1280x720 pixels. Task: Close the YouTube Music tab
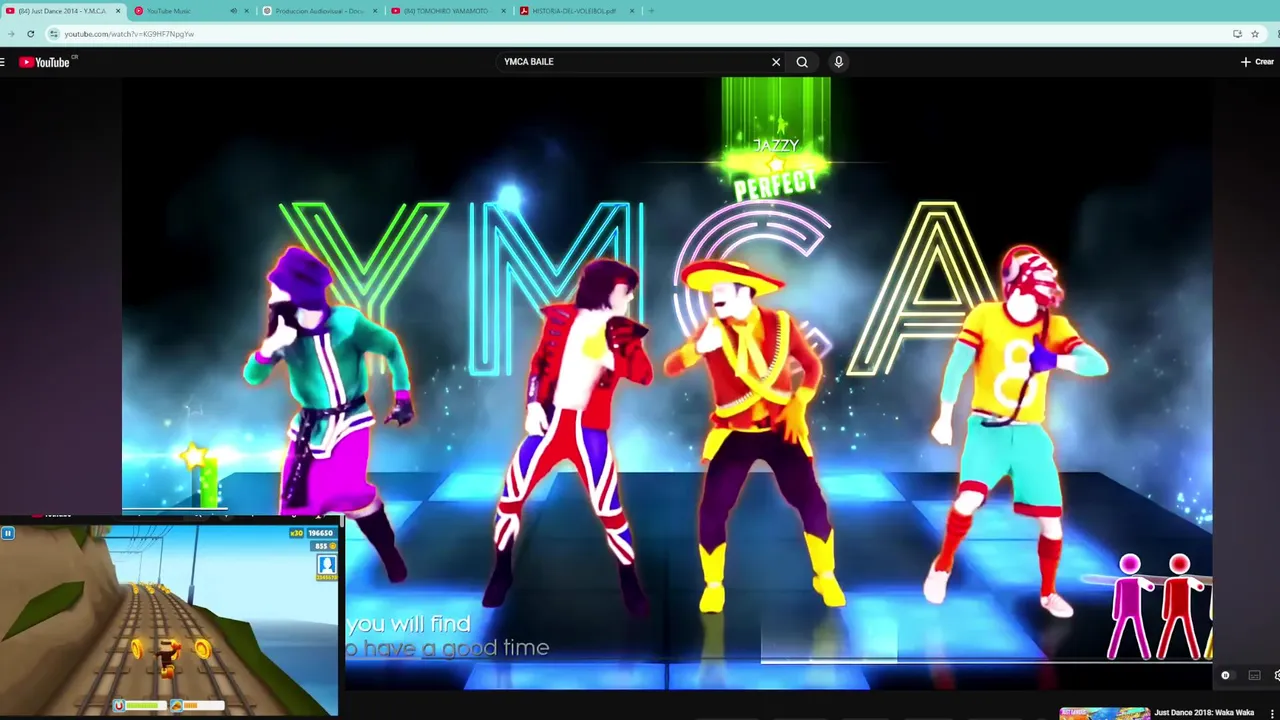pos(247,11)
